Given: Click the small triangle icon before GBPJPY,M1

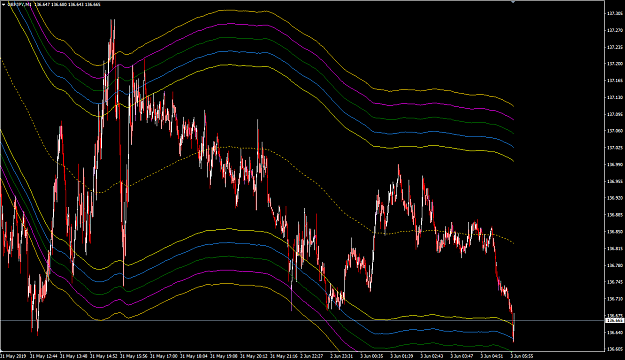Looking at the screenshot, I should click(x=4, y=4).
